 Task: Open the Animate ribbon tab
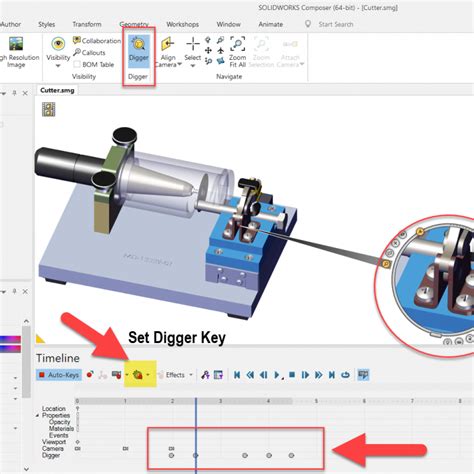pyautogui.click(x=270, y=24)
